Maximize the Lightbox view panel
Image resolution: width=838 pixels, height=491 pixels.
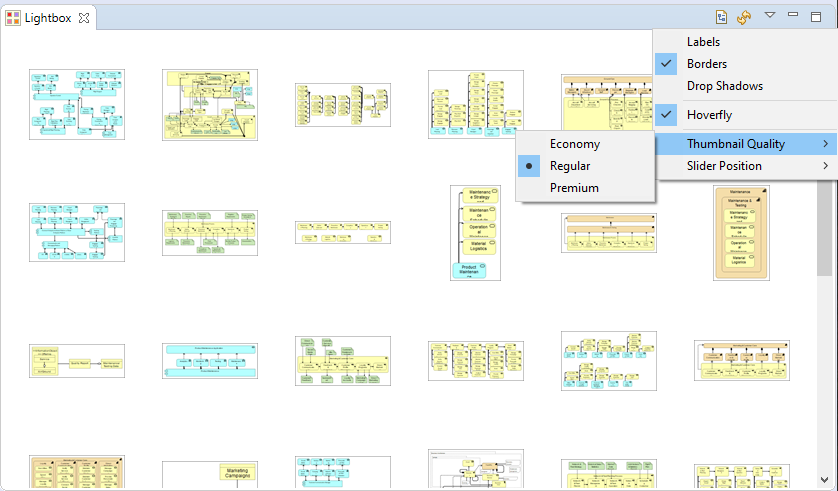point(816,17)
